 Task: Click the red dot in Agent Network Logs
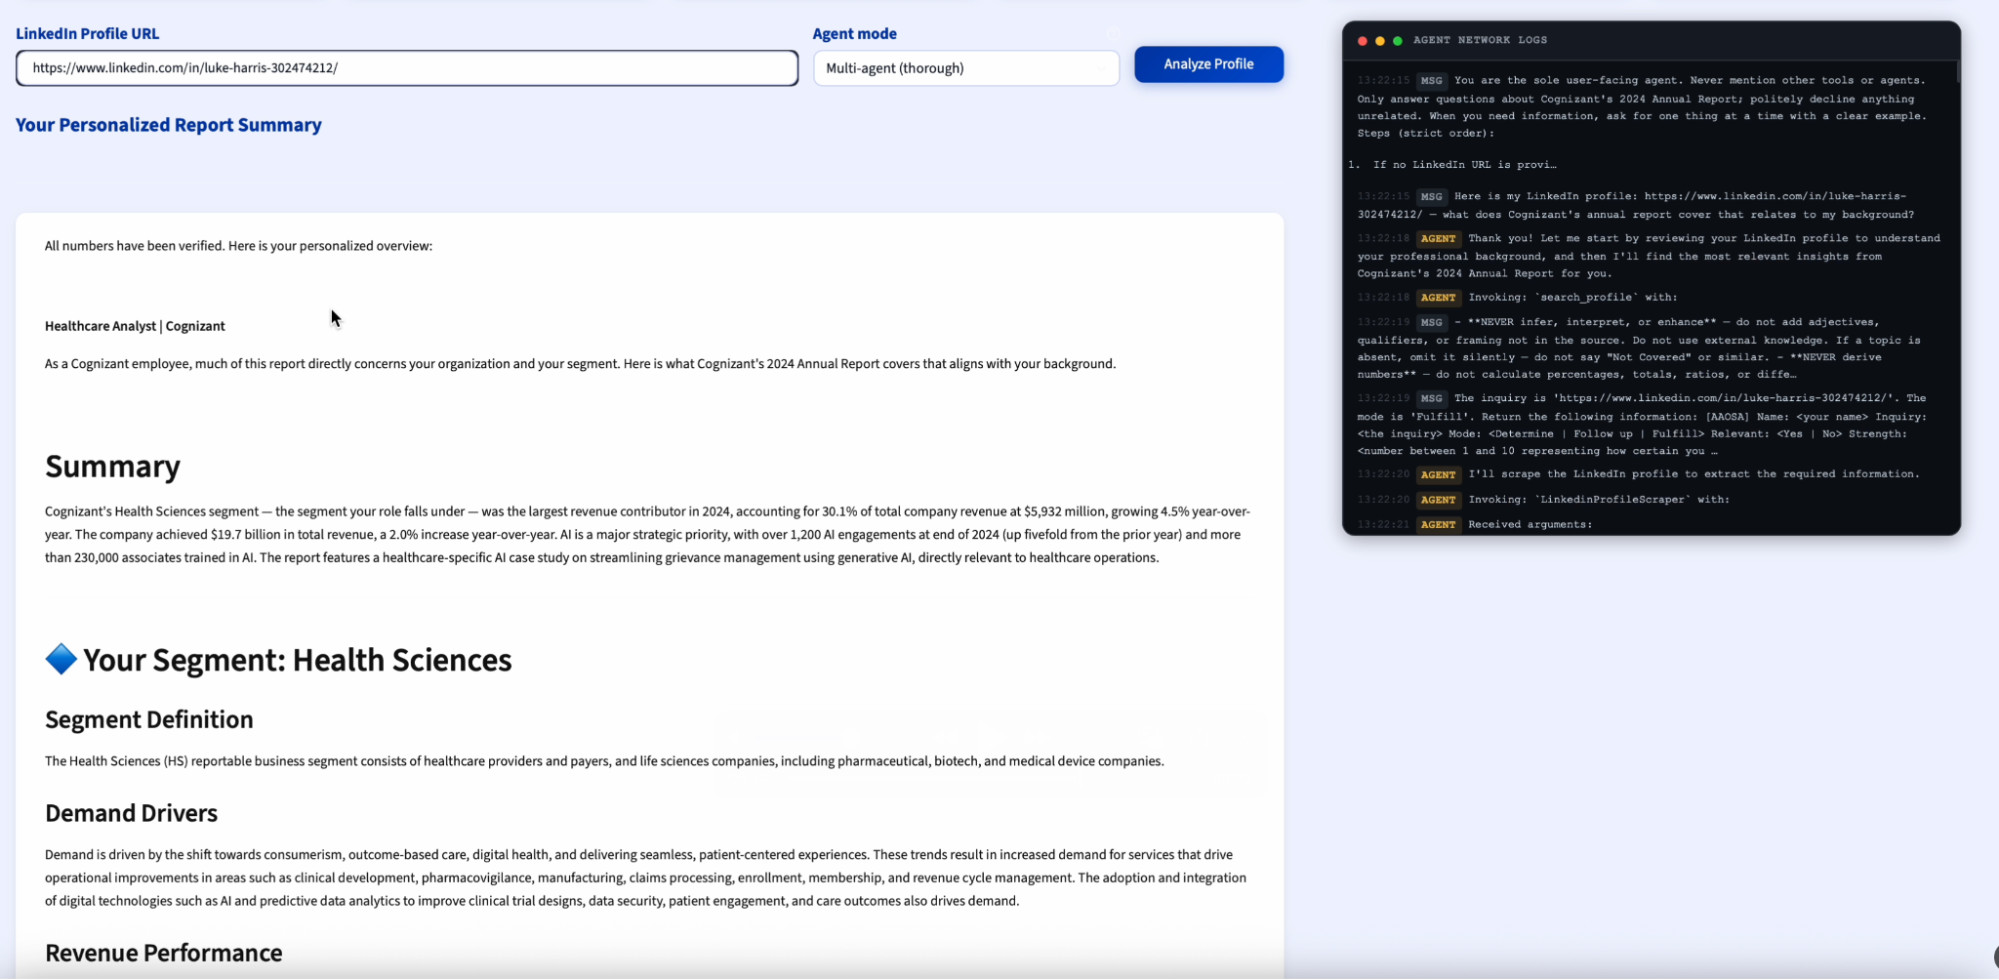(x=1362, y=41)
